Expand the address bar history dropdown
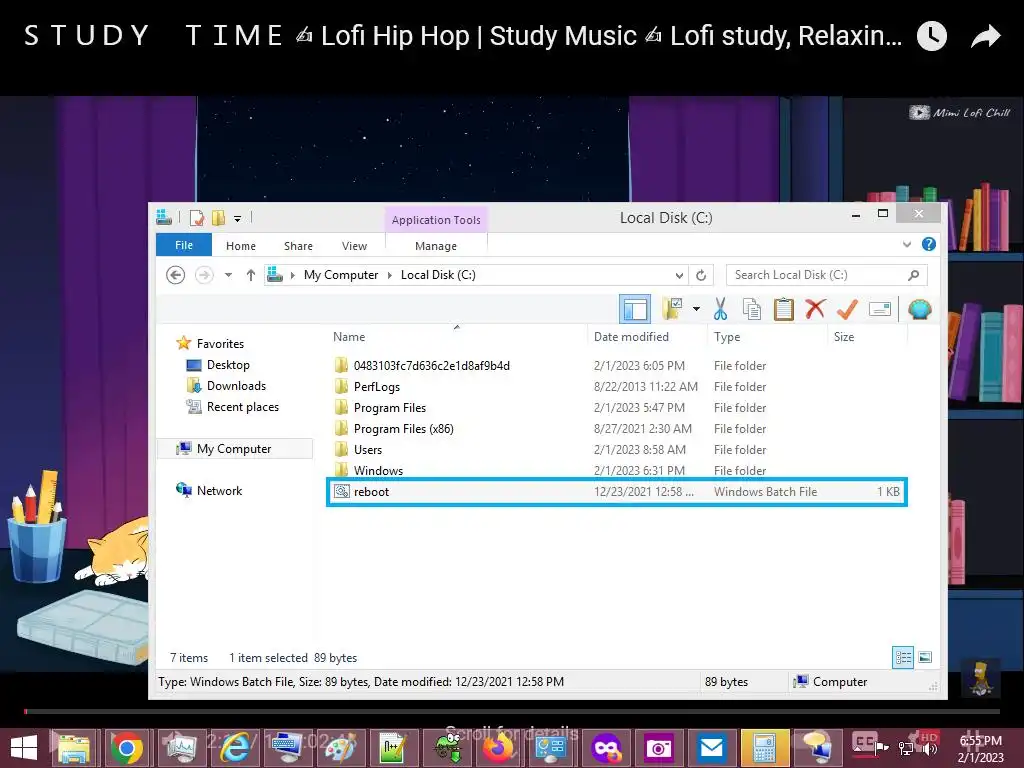The width and height of the screenshot is (1024, 768). 679,275
